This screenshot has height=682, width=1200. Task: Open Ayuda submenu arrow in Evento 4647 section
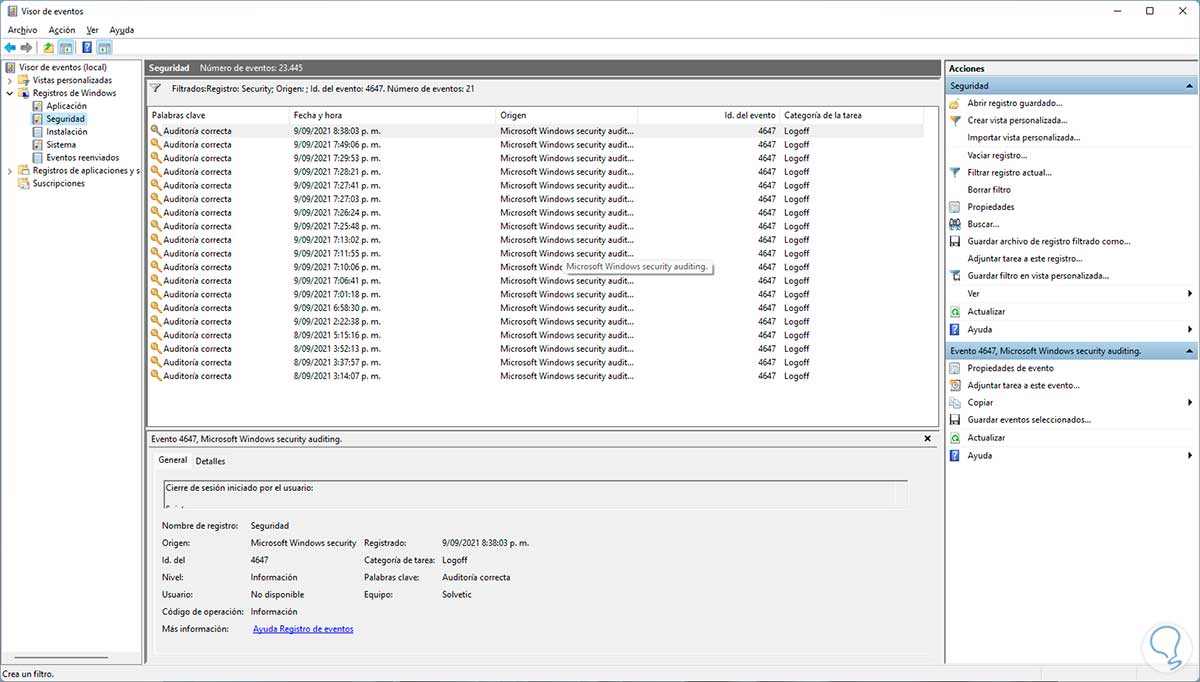pyautogui.click(x=1190, y=455)
